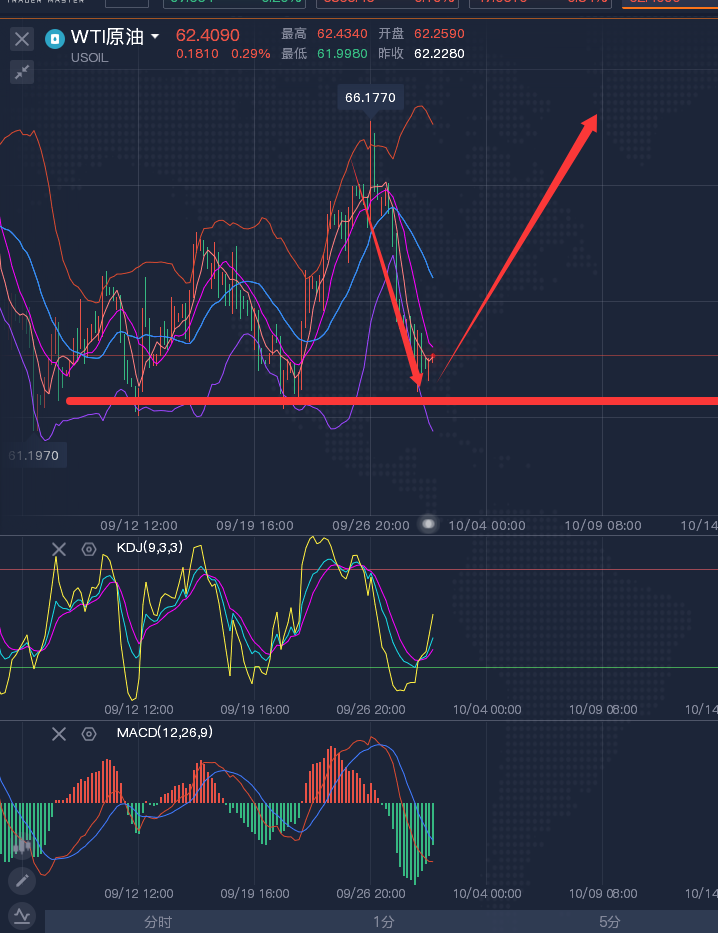Open KDJ indicator settings

coord(89,549)
